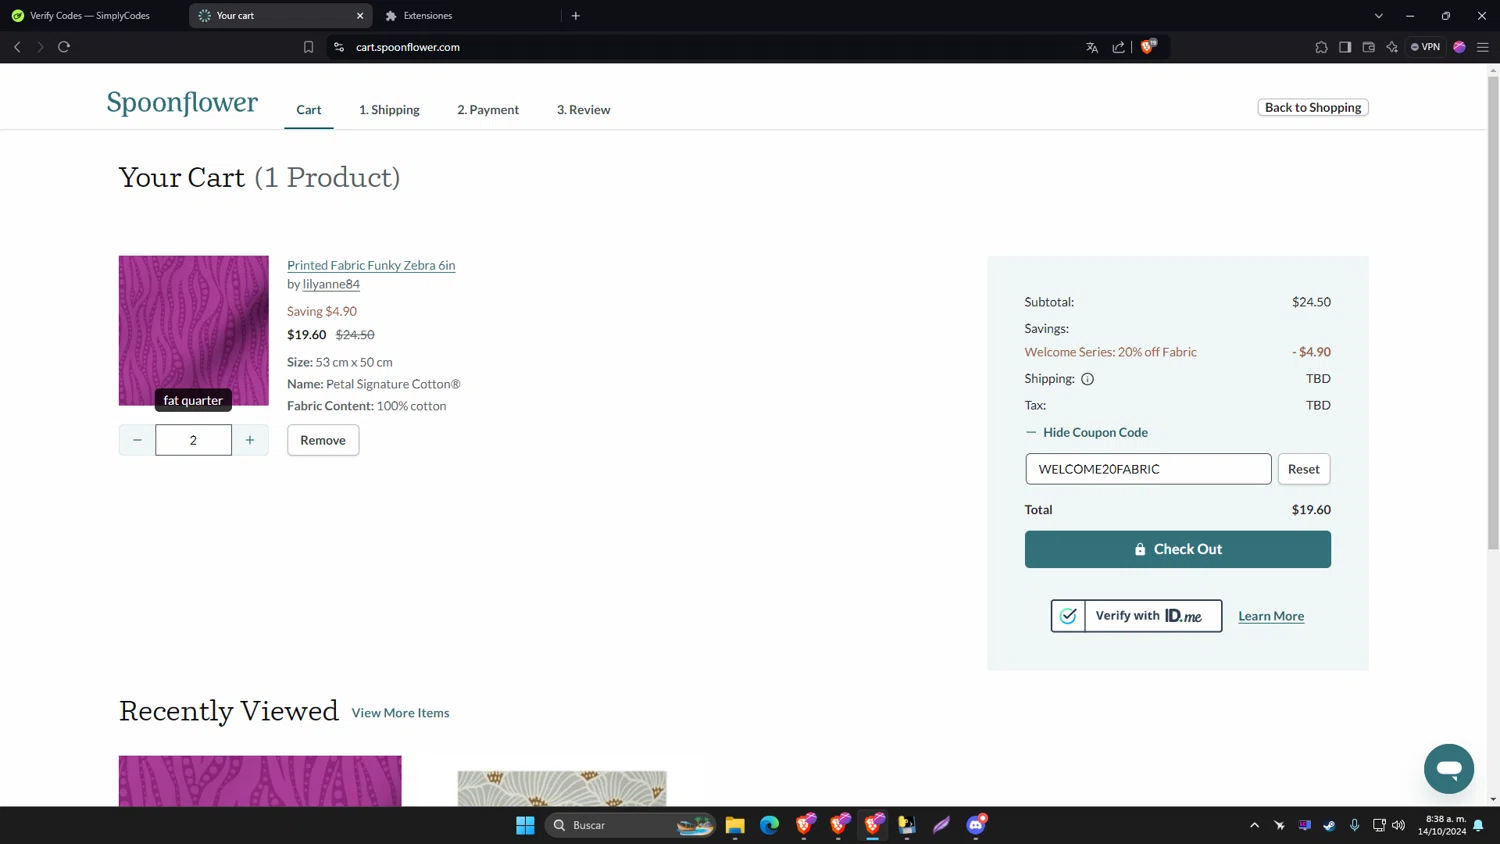This screenshot has width=1500, height=844.
Task: Open the Leo AI assistant icon
Action: (1392, 47)
